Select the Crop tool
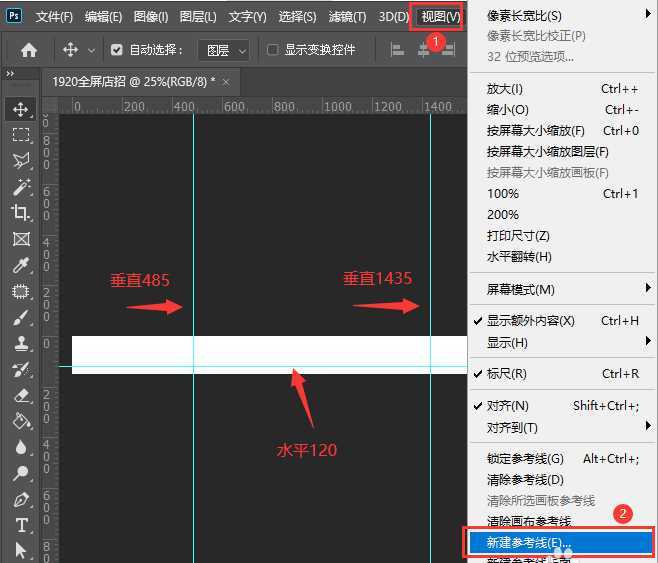 coord(21,213)
